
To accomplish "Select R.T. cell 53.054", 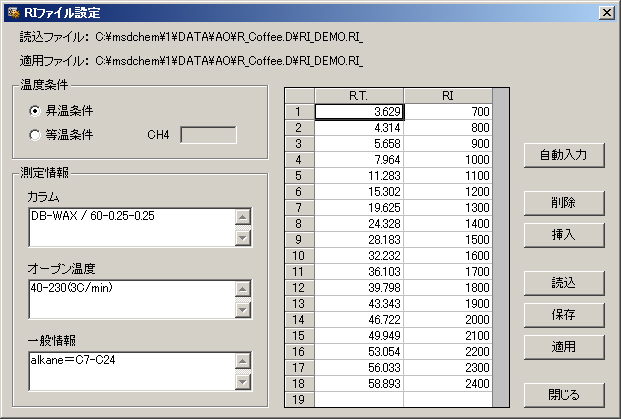I will 359,352.
